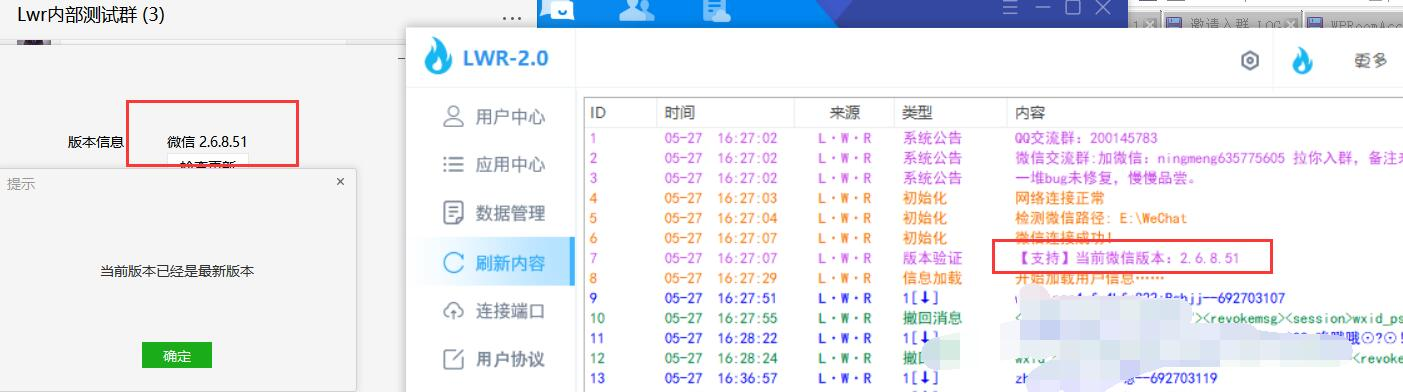Select log row 7 当前微信版本 2.6.8.51
Viewport: 1403px width, 392px height.
pos(994,258)
